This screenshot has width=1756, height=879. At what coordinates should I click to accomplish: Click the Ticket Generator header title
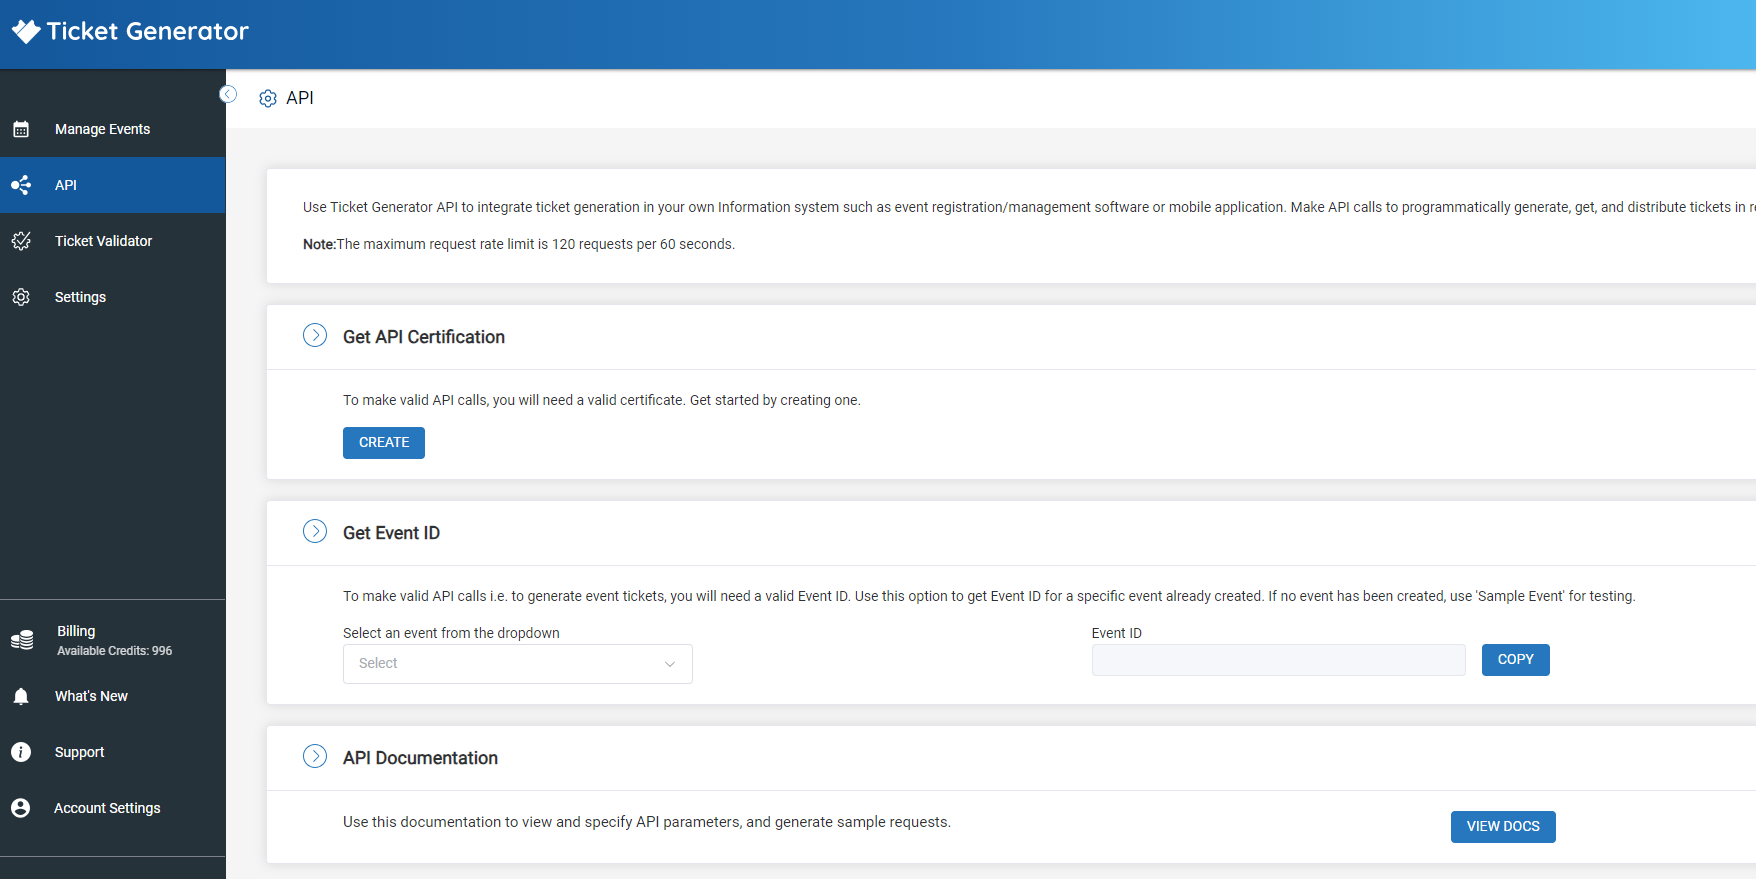coord(148,31)
